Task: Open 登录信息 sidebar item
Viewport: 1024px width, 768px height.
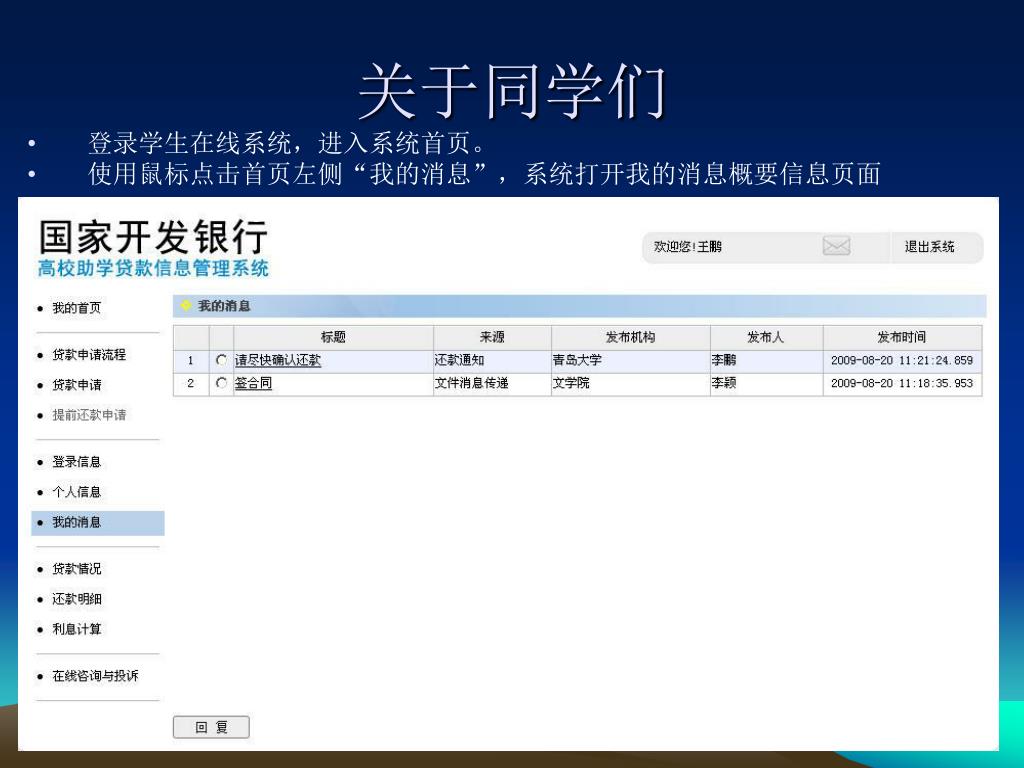Action: coord(76,462)
